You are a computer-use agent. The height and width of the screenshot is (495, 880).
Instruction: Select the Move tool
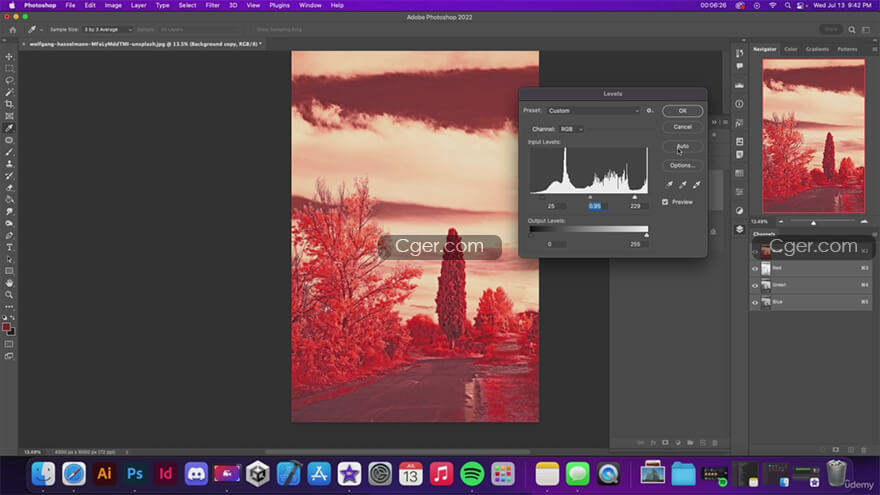9,57
